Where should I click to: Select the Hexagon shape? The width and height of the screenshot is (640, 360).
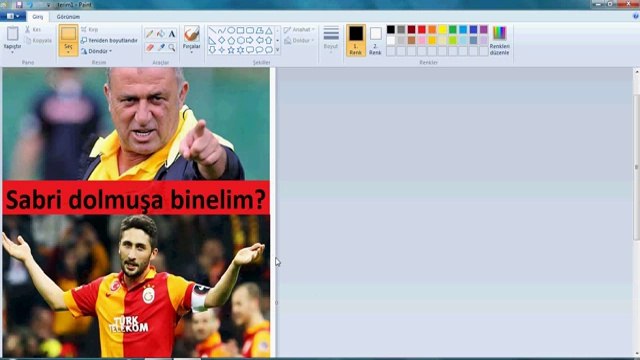click(x=240, y=40)
